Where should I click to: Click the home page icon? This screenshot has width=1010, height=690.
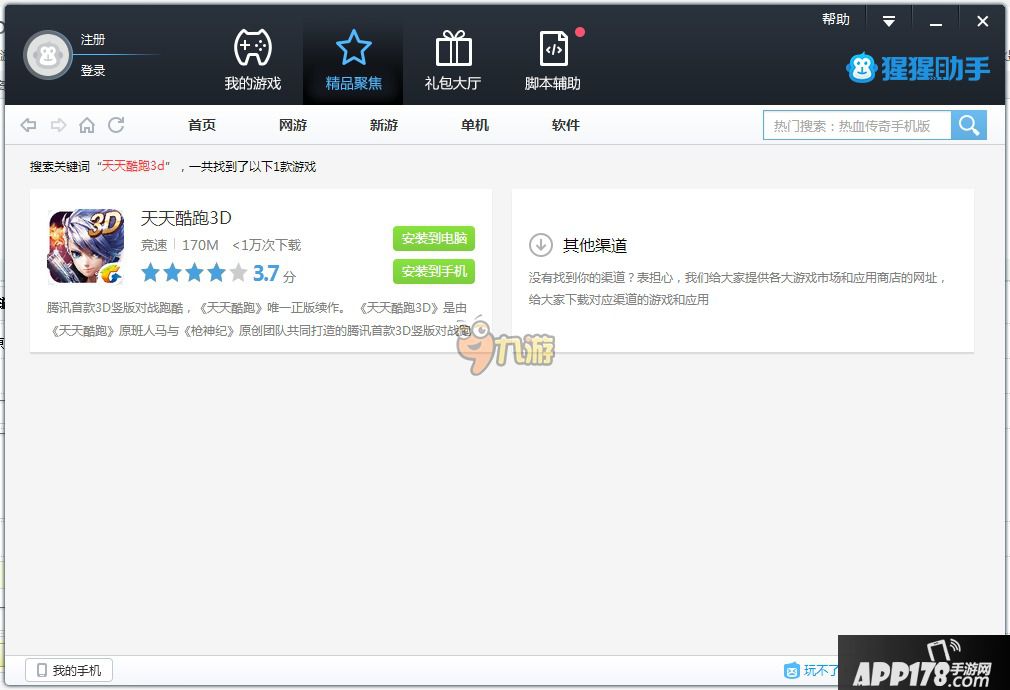[87, 125]
